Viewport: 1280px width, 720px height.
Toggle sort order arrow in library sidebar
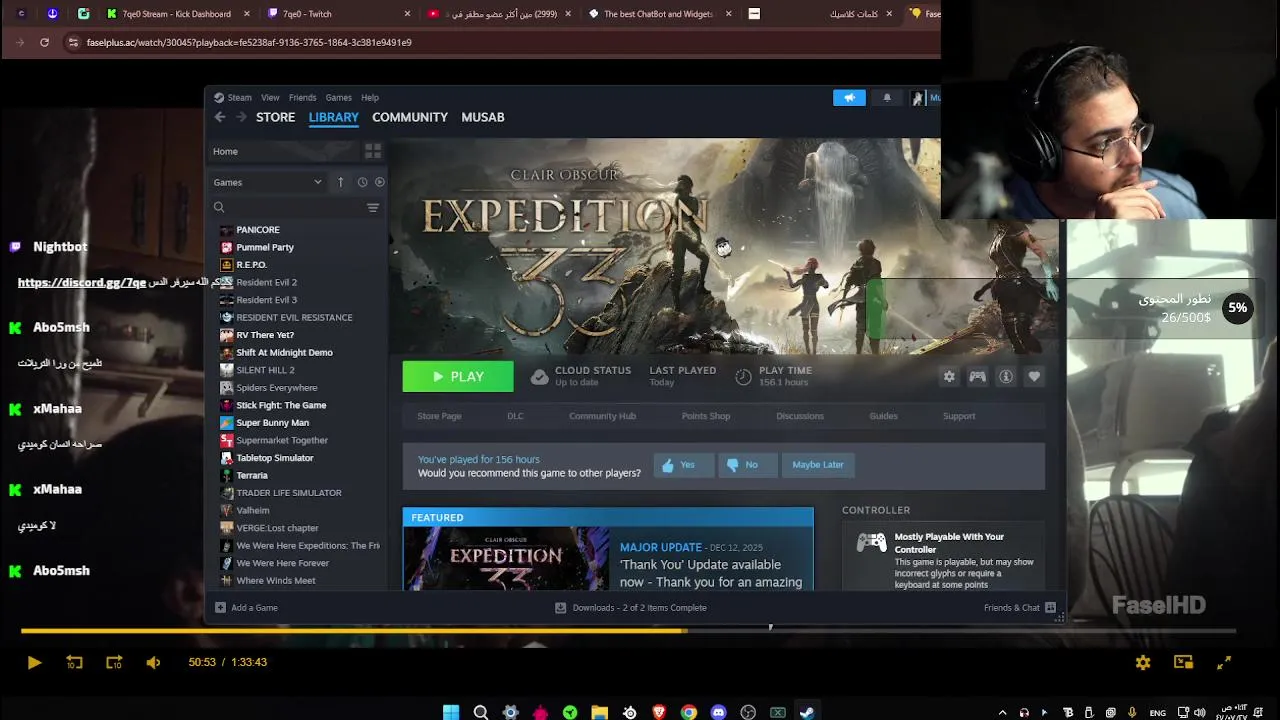340,182
